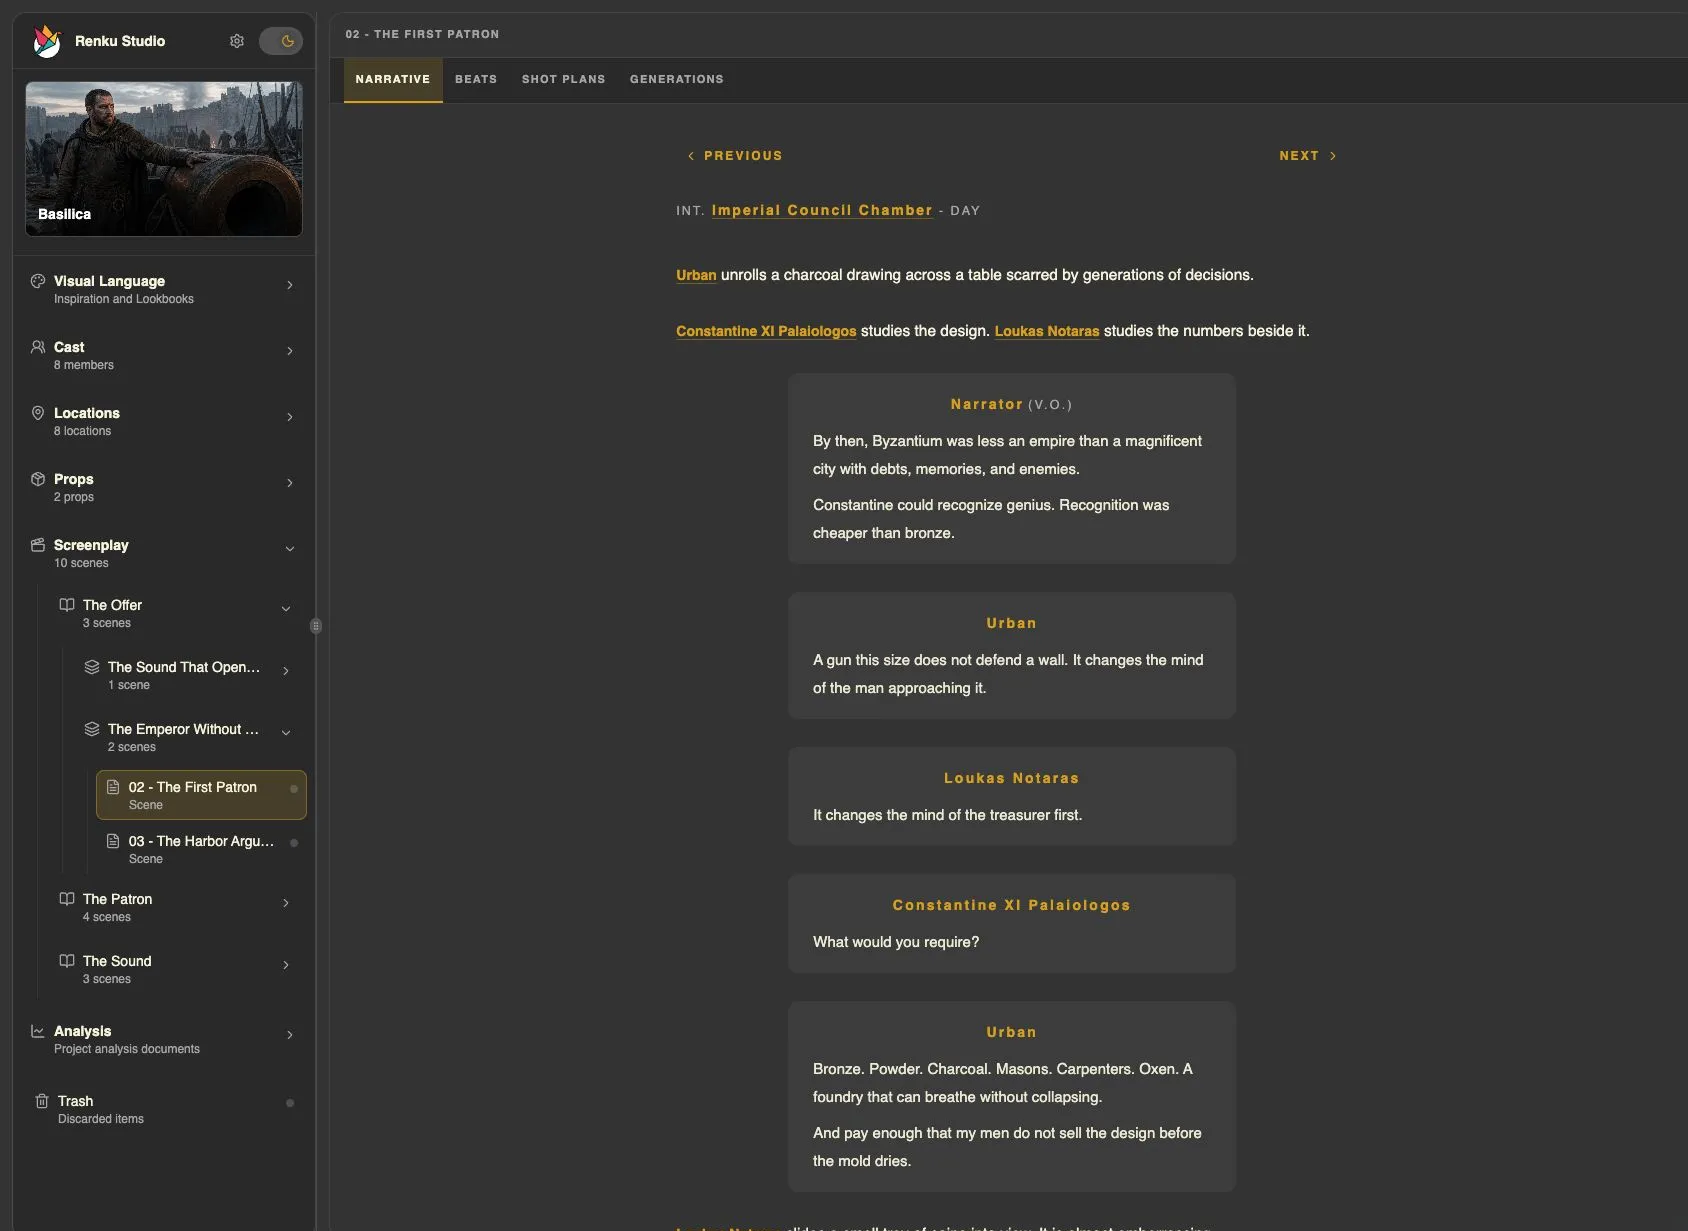This screenshot has width=1688, height=1231.
Task: Click the Narrator (V.O.) dialogue heading
Action: coord(1011,404)
